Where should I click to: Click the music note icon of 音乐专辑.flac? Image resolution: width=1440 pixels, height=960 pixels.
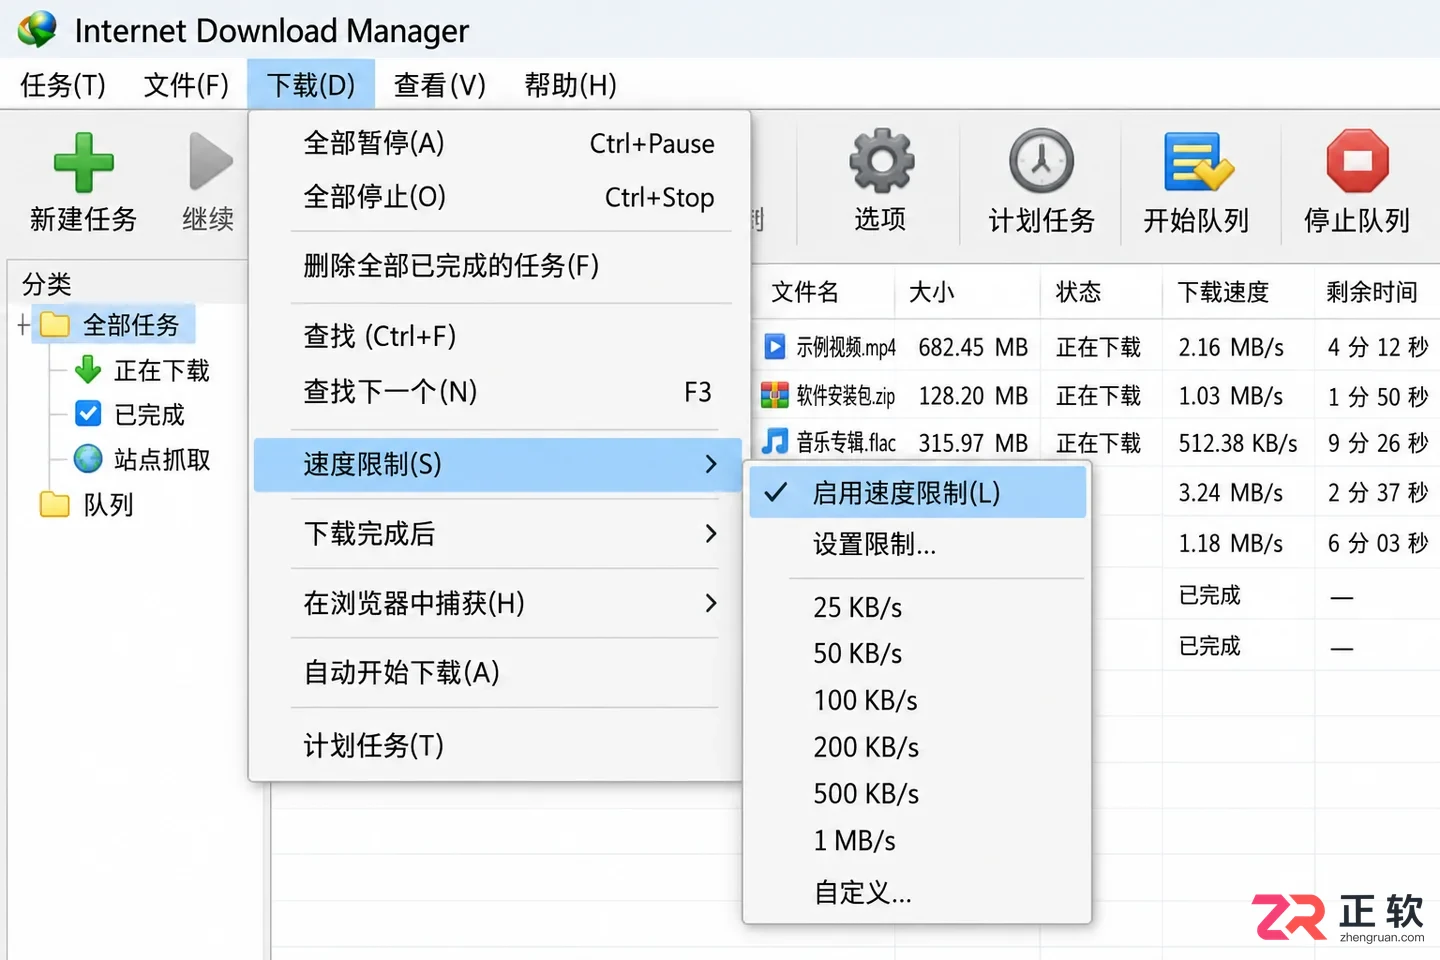pyautogui.click(x=775, y=441)
